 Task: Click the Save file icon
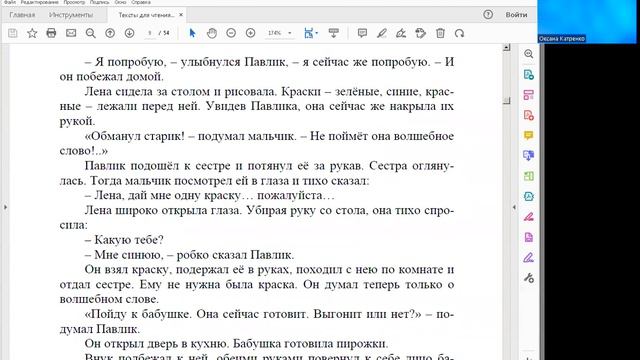coord(13,33)
